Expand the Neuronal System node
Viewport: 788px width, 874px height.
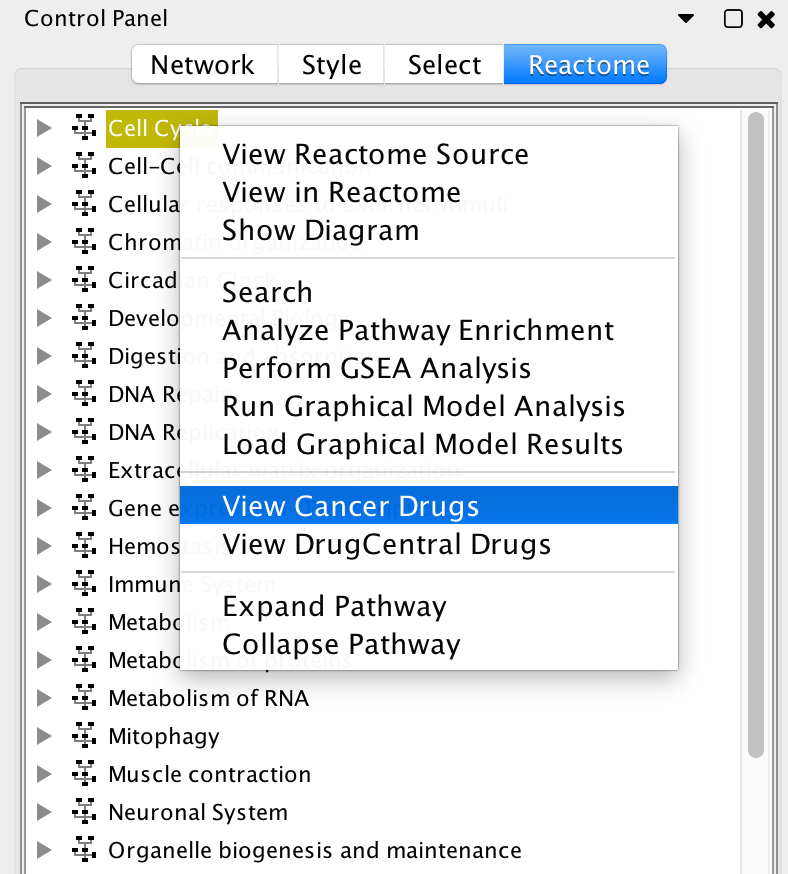coord(44,812)
